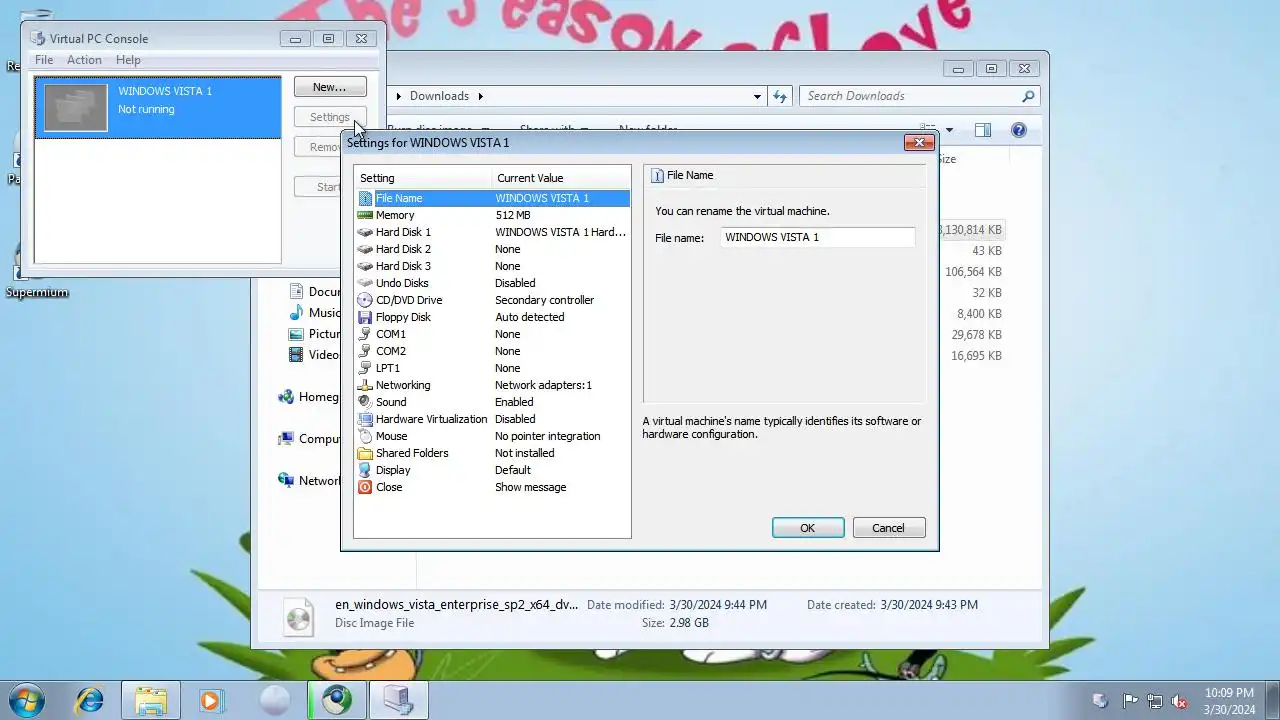The height and width of the screenshot is (720, 1280).
Task: Click the 106,564 KB size cell
Action: tap(973, 272)
